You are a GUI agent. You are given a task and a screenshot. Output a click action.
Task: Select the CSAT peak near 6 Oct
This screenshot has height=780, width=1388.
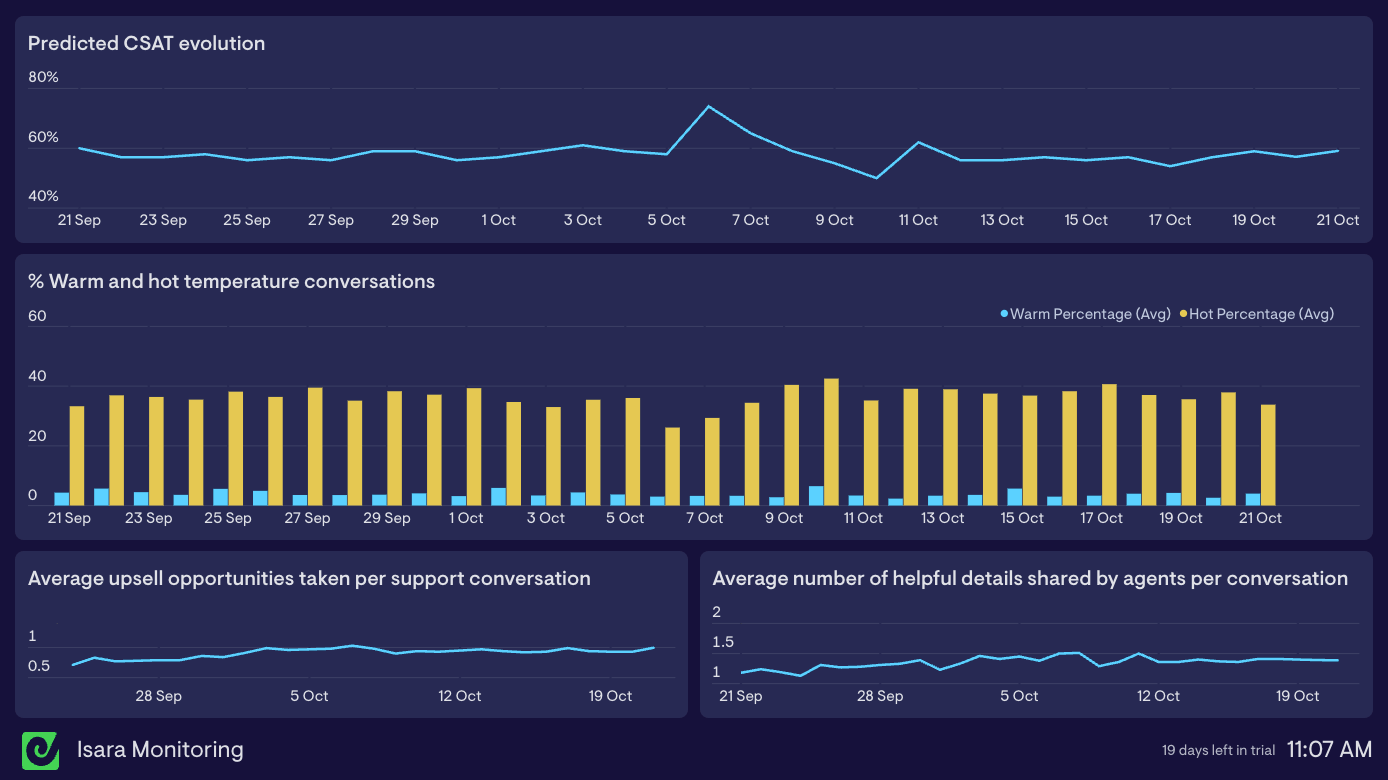coord(710,105)
